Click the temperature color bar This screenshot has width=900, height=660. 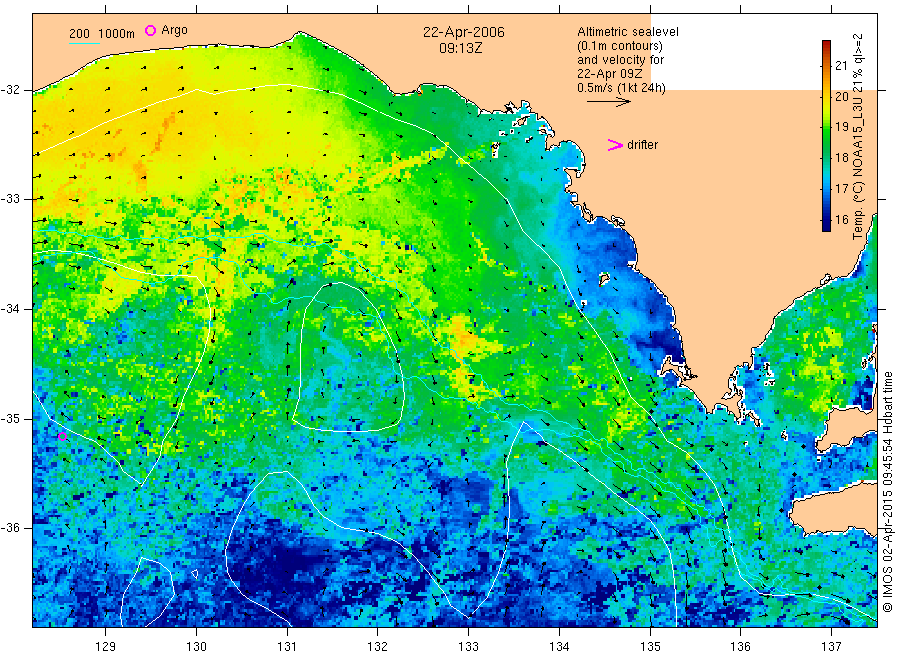tap(826, 136)
